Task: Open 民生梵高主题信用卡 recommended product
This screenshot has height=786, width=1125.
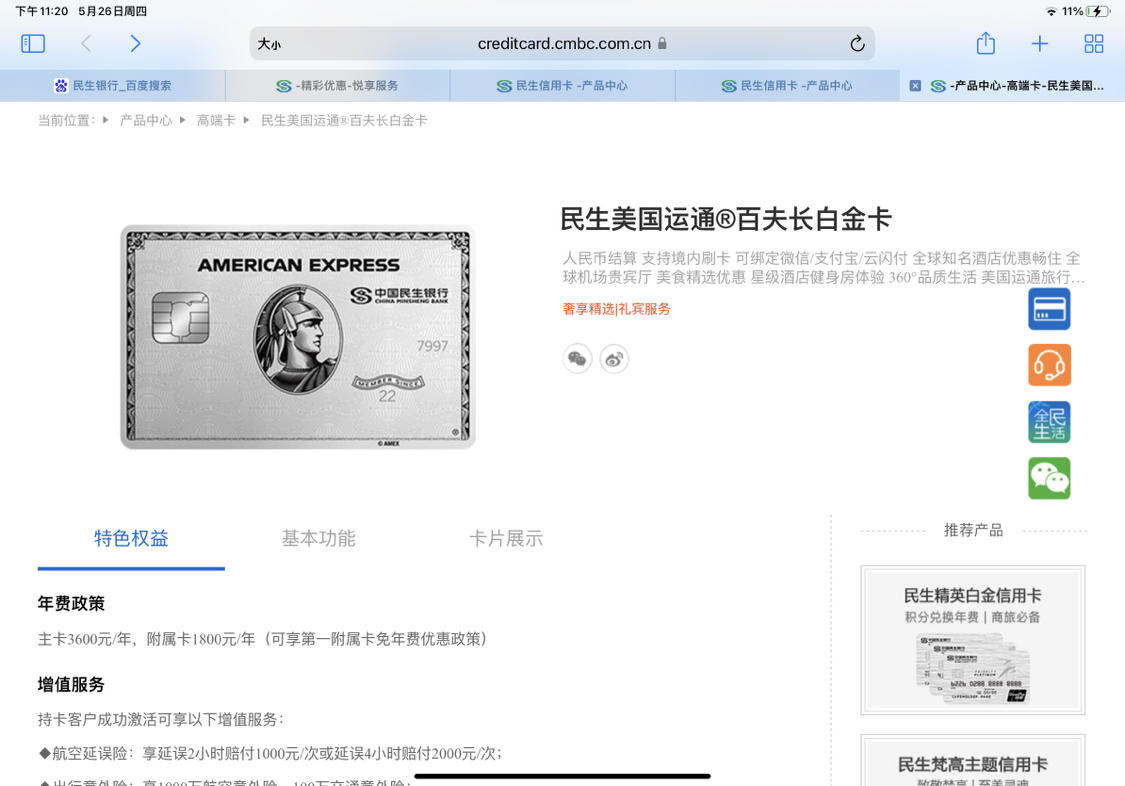Action: click(x=972, y=760)
